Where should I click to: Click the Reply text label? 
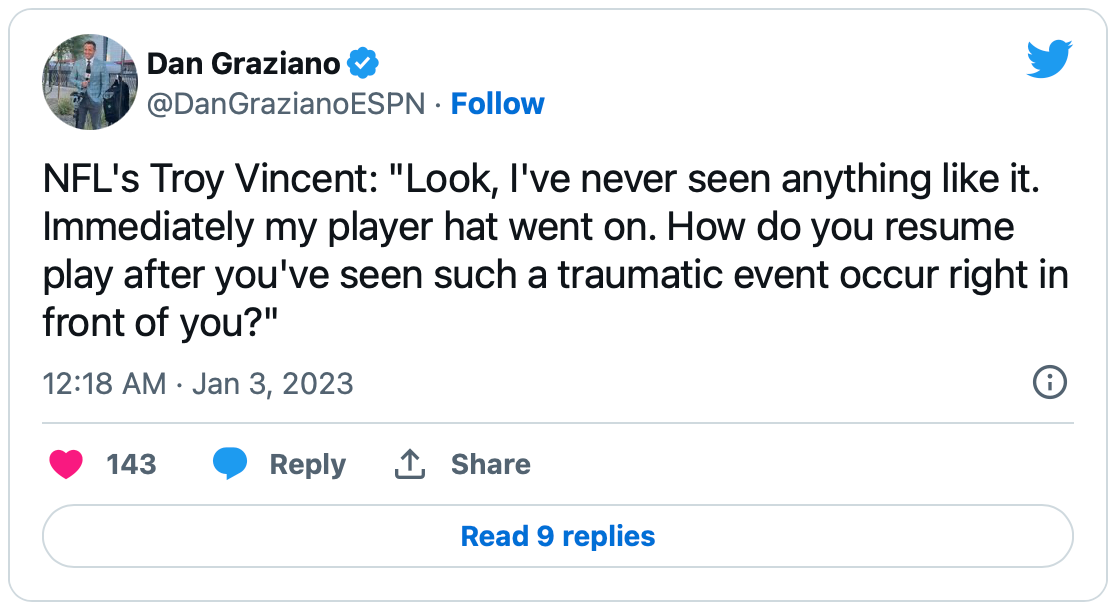[307, 464]
